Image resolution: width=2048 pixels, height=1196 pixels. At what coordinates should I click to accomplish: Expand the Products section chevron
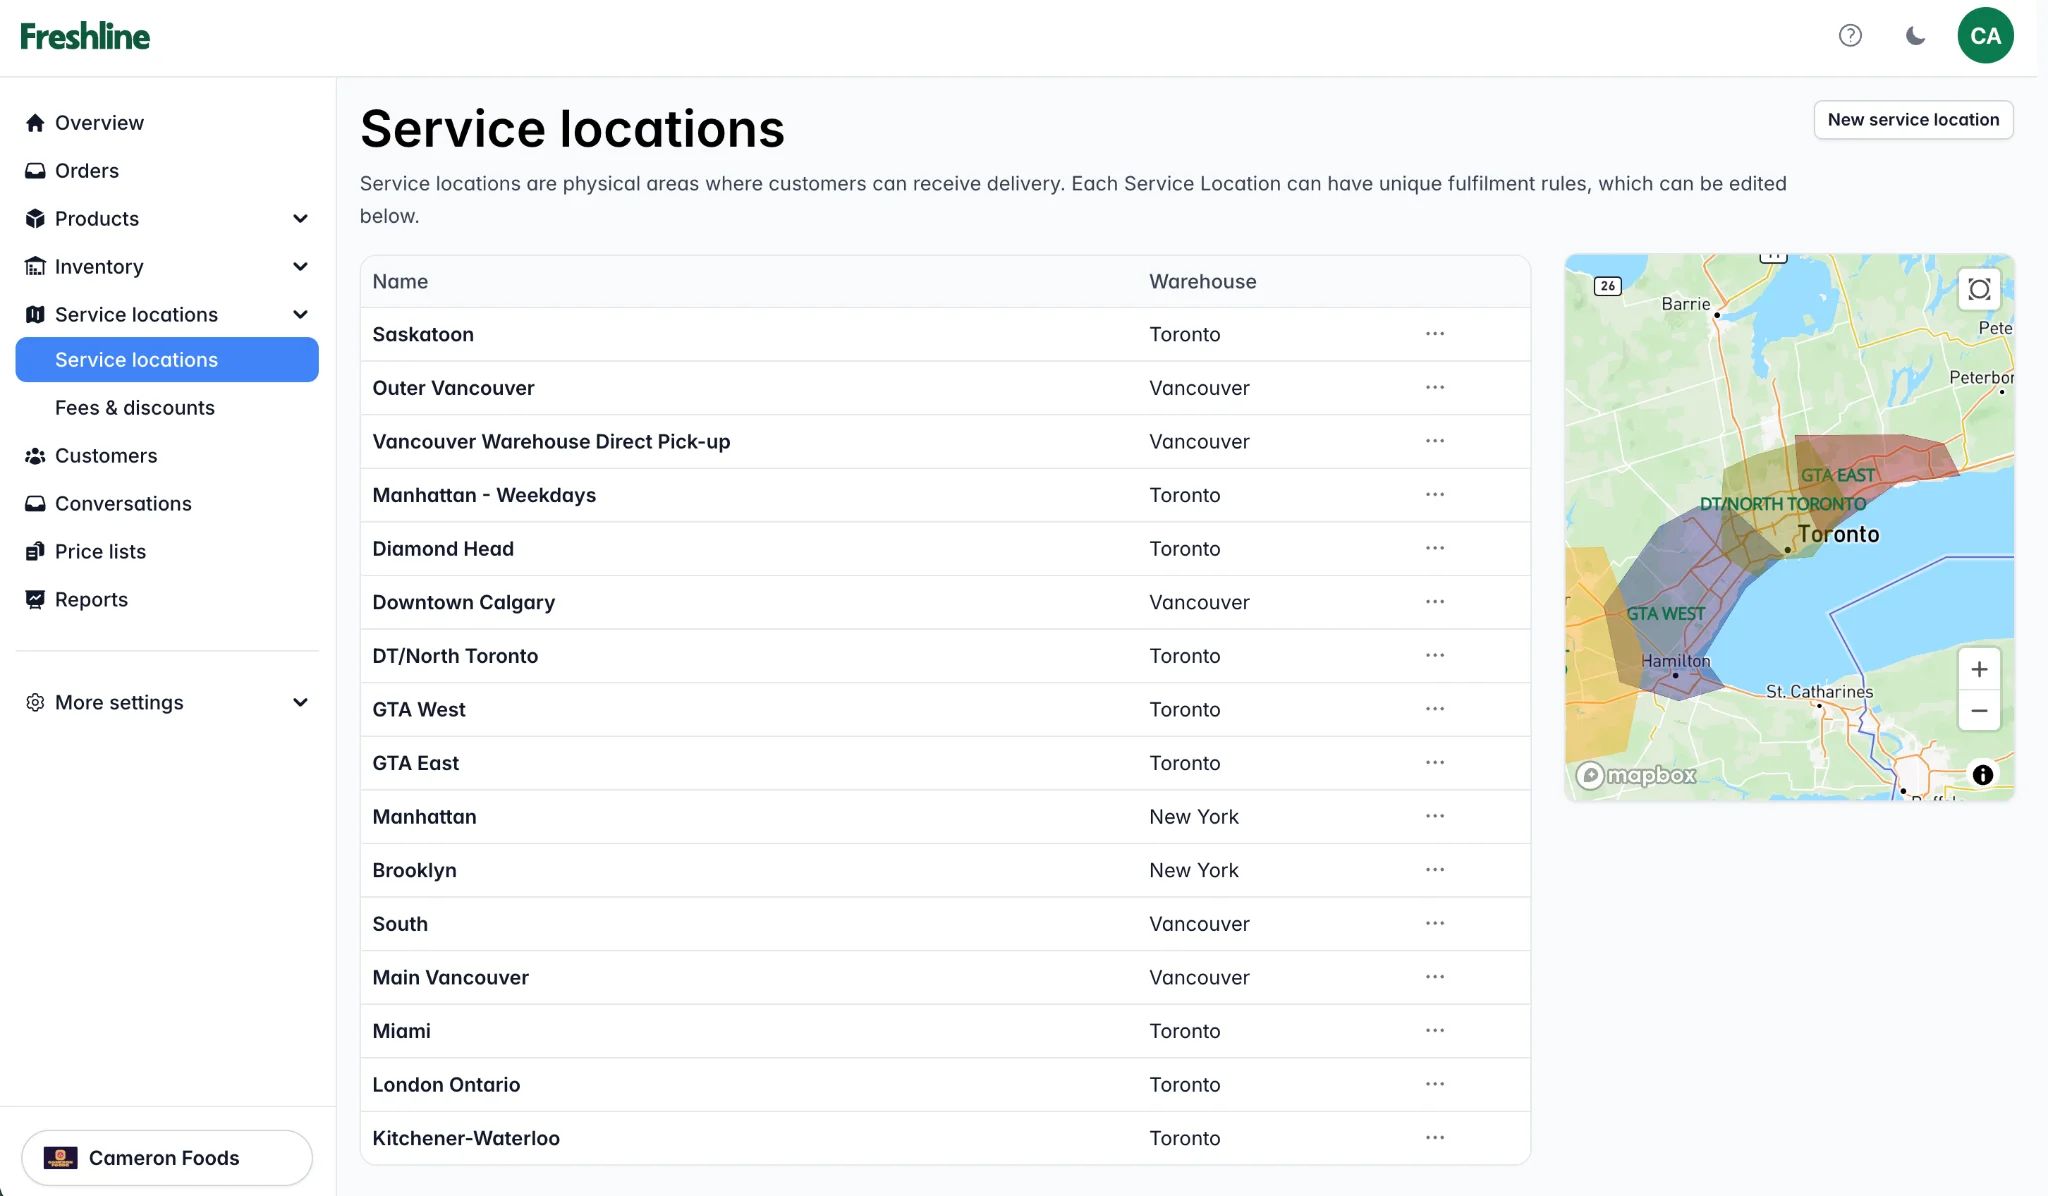[x=300, y=218]
